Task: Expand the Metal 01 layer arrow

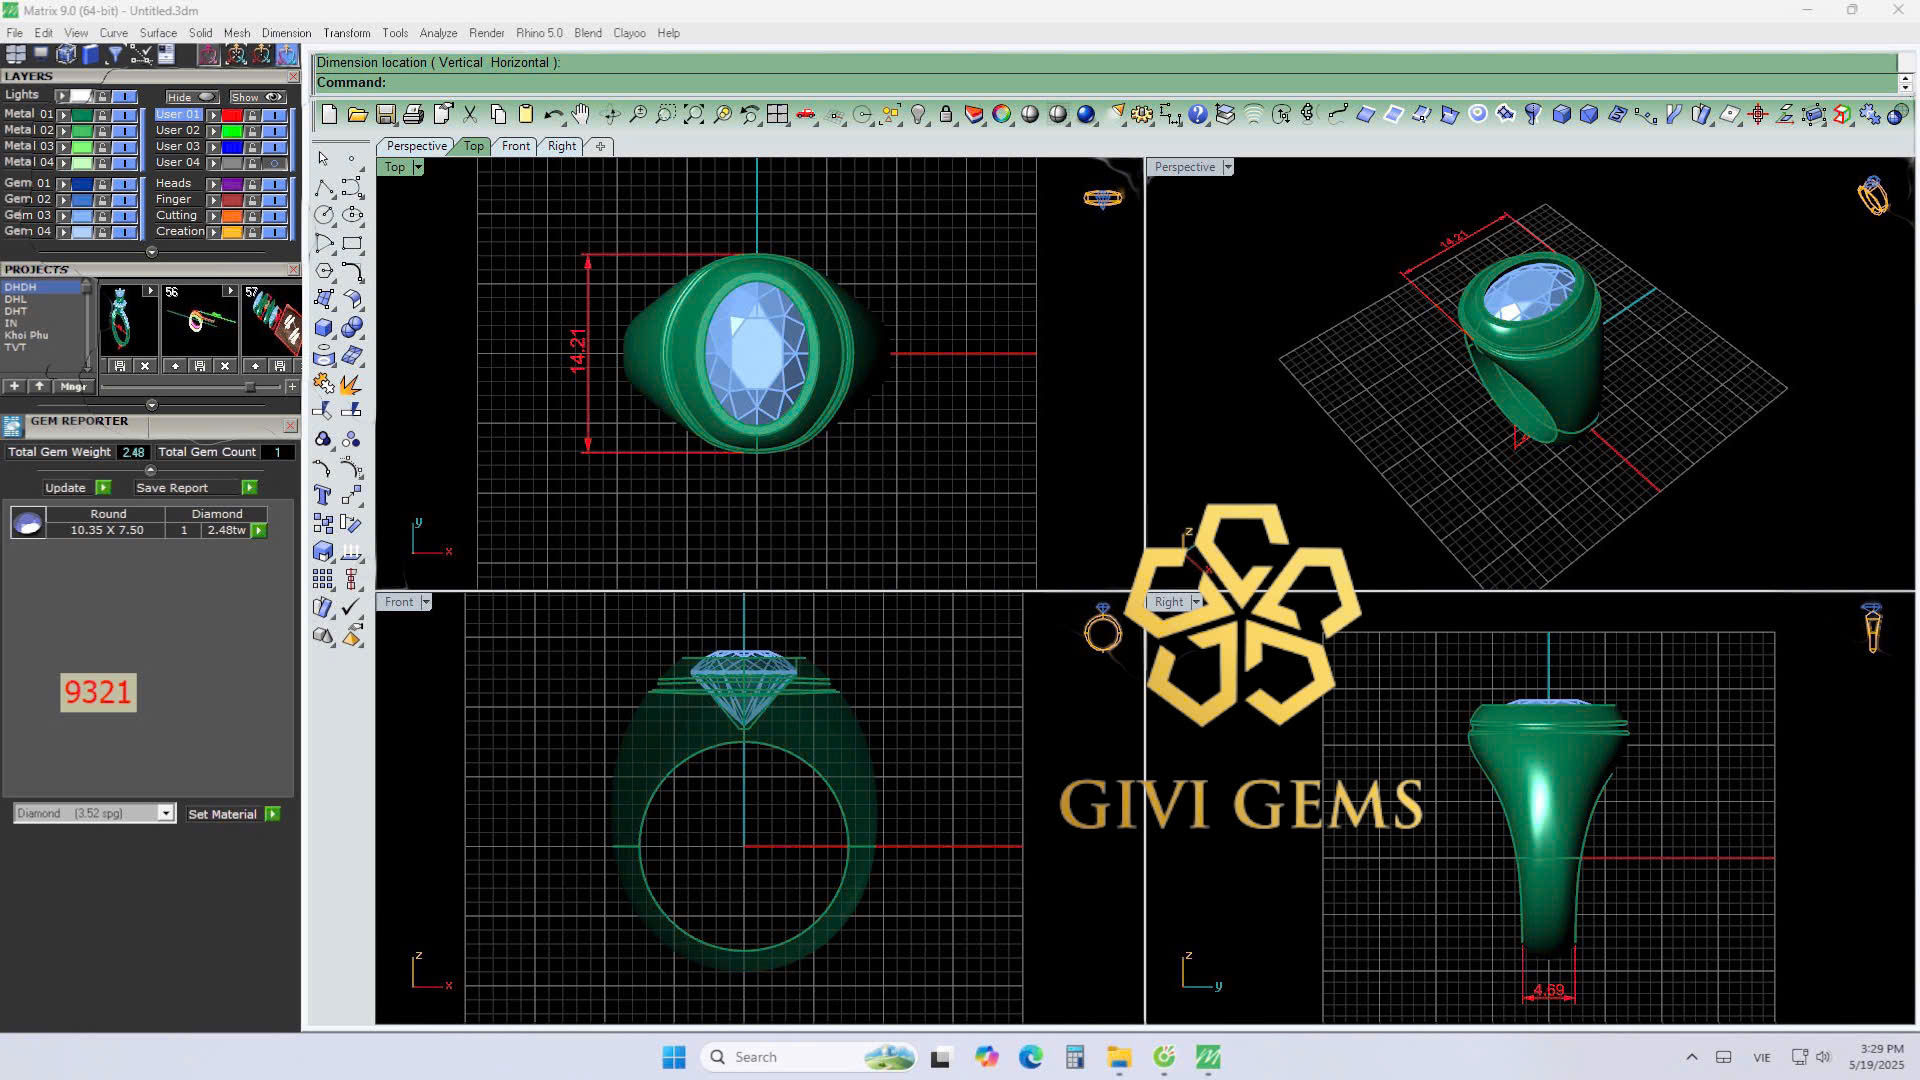Action: point(63,115)
